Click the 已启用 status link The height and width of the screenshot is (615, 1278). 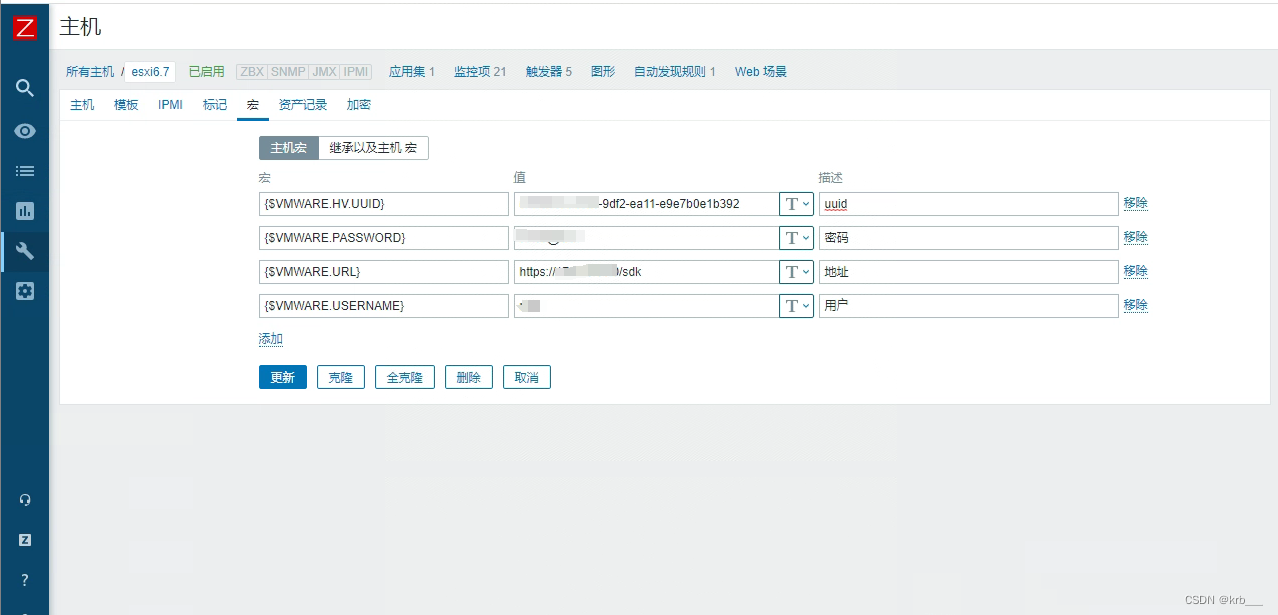(x=207, y=72)
